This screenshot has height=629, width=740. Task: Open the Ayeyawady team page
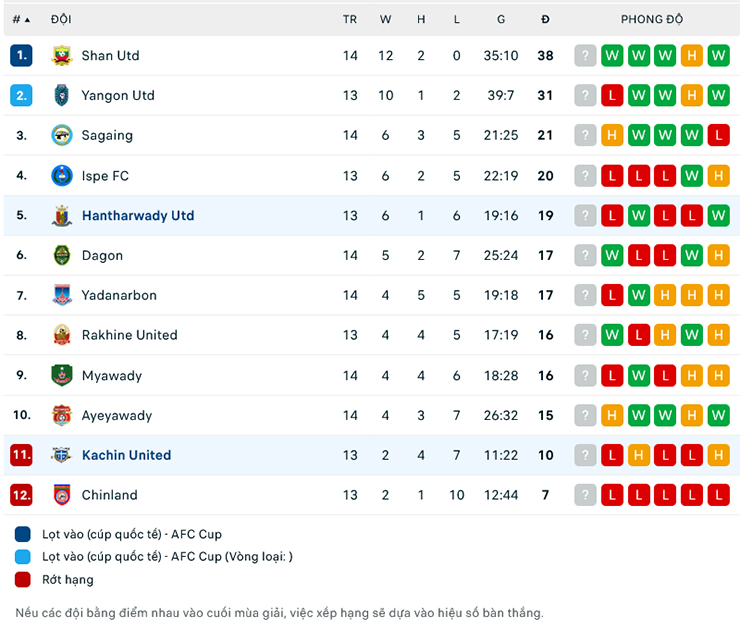pyautogui.click(x=117, y=415)
